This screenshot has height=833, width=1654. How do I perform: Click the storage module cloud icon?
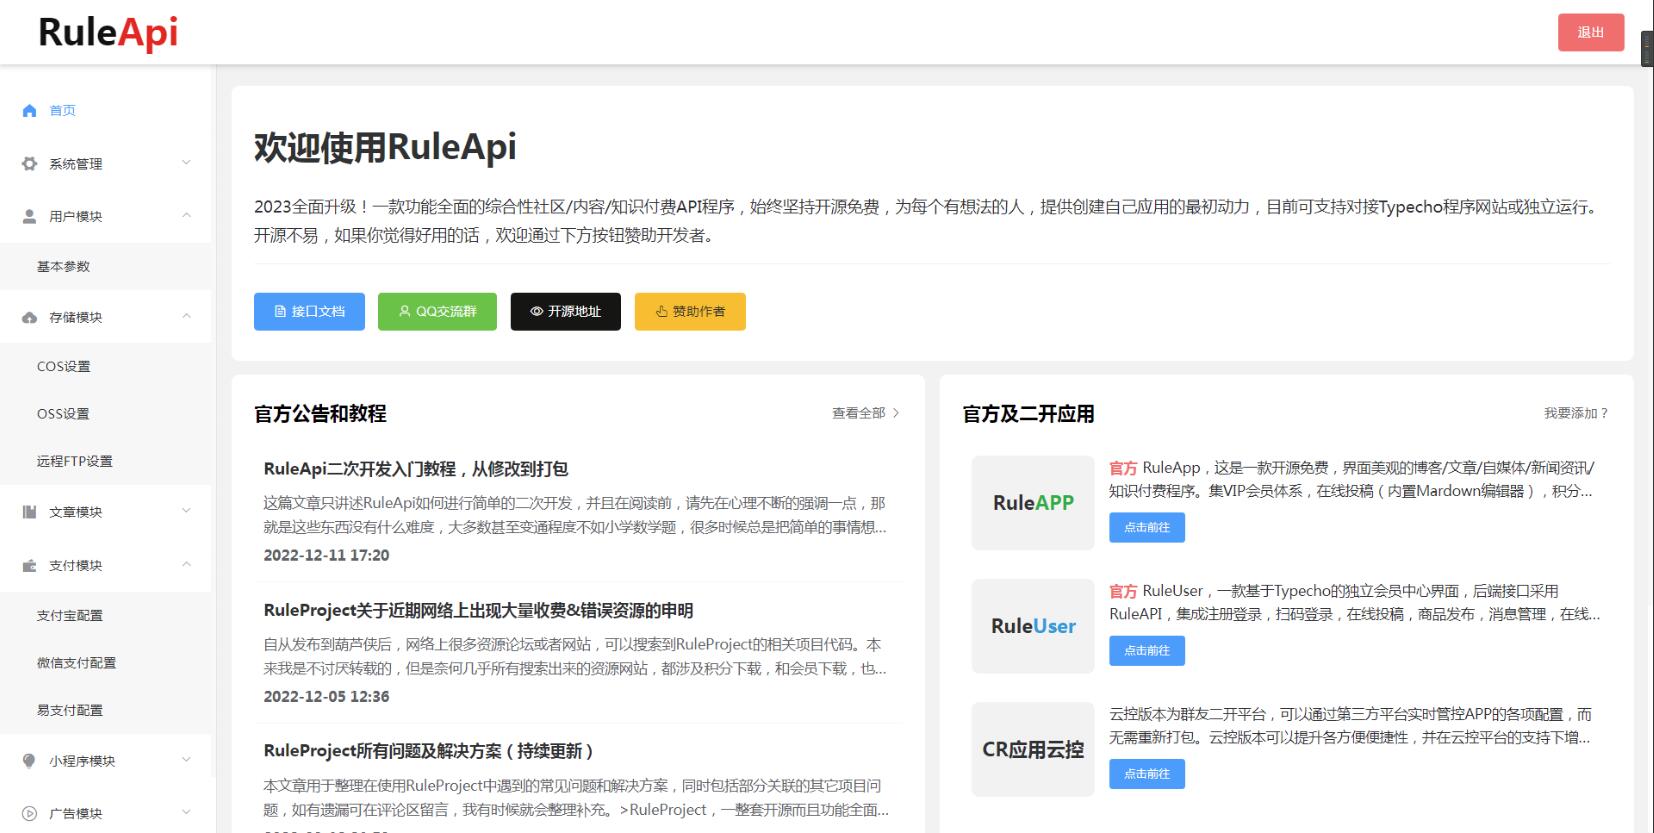[29, 318]
